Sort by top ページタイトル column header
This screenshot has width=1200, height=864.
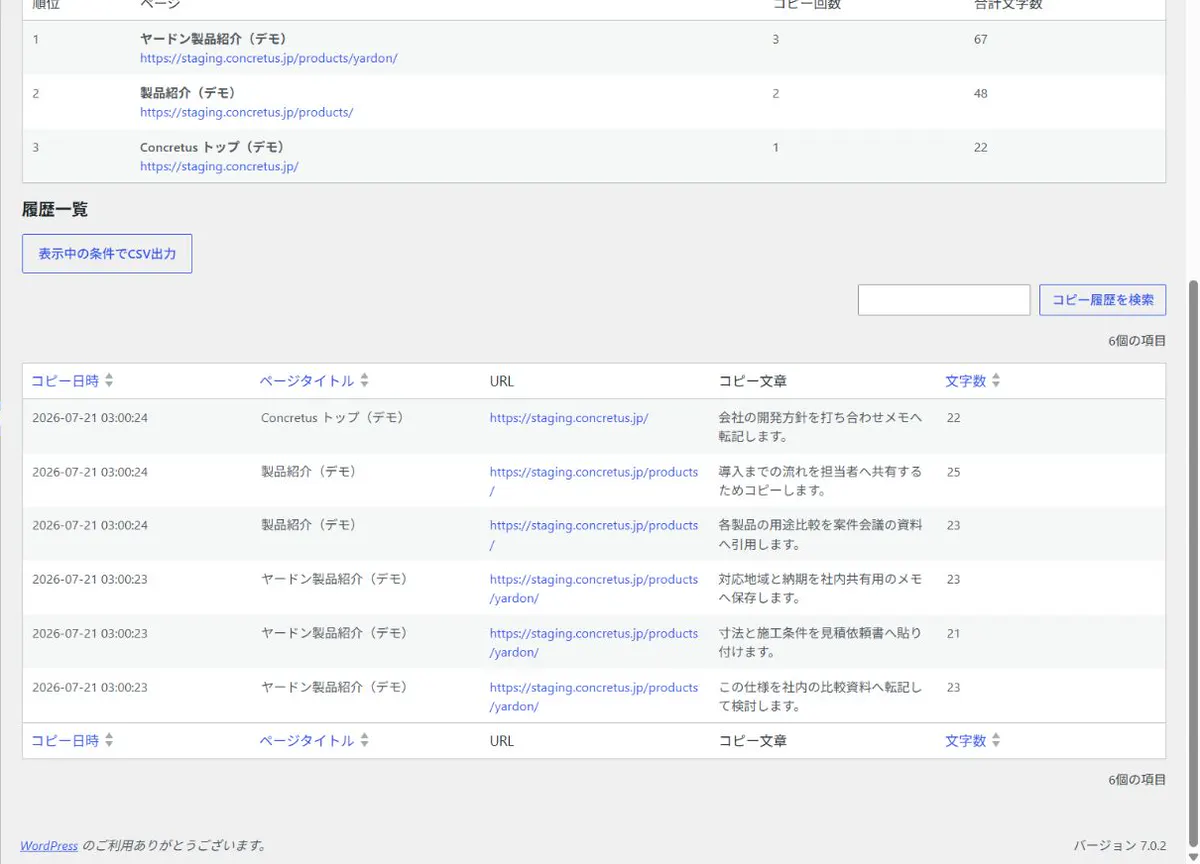(307, 381)
